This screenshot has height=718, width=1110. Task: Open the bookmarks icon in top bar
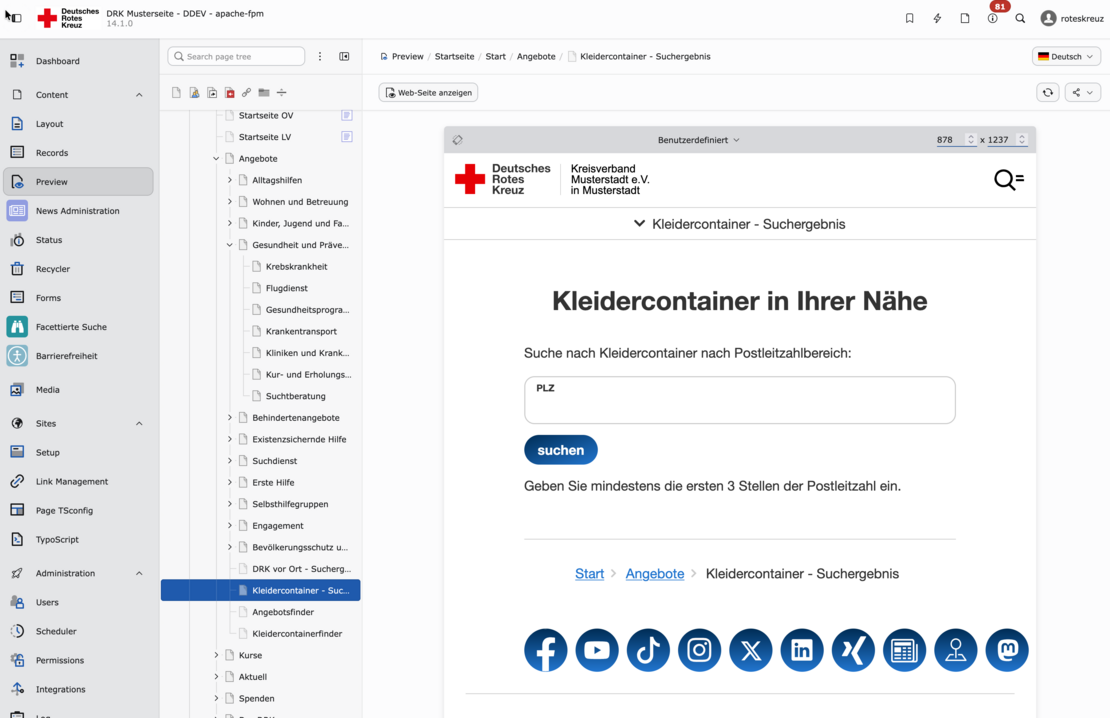pyautogui.click(x=909, y=18)
